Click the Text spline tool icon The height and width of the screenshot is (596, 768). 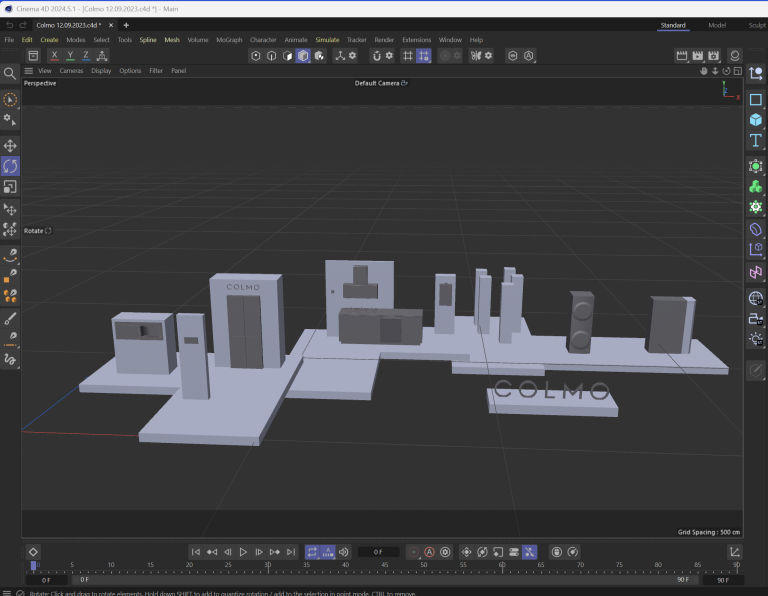point(756,141)
